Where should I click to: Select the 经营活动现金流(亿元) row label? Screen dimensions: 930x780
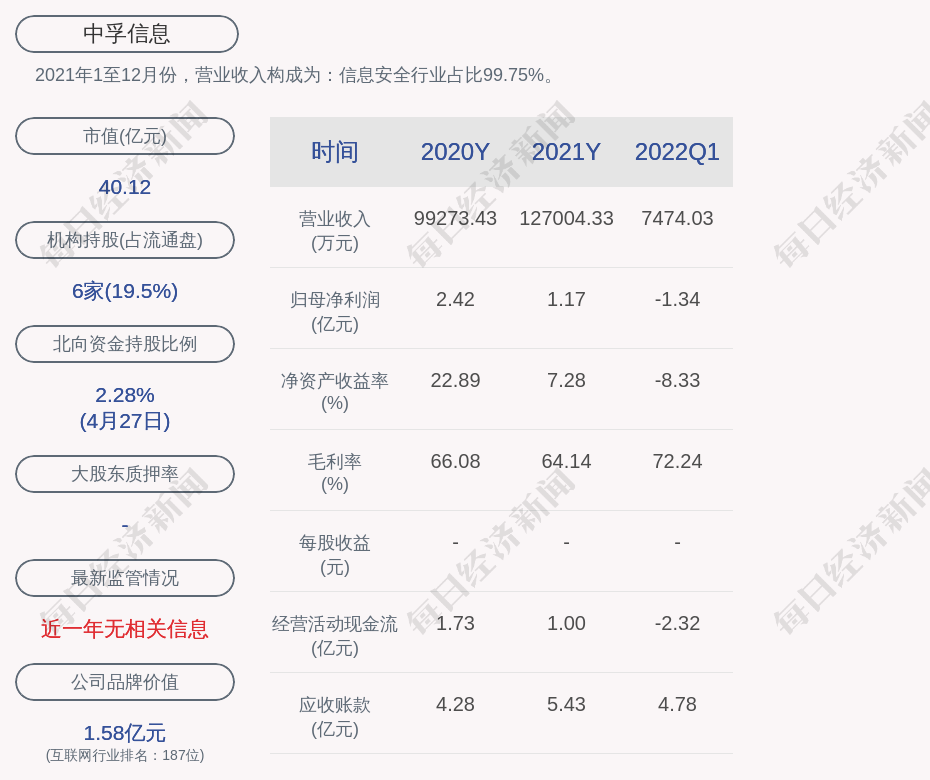click(335, 635)
